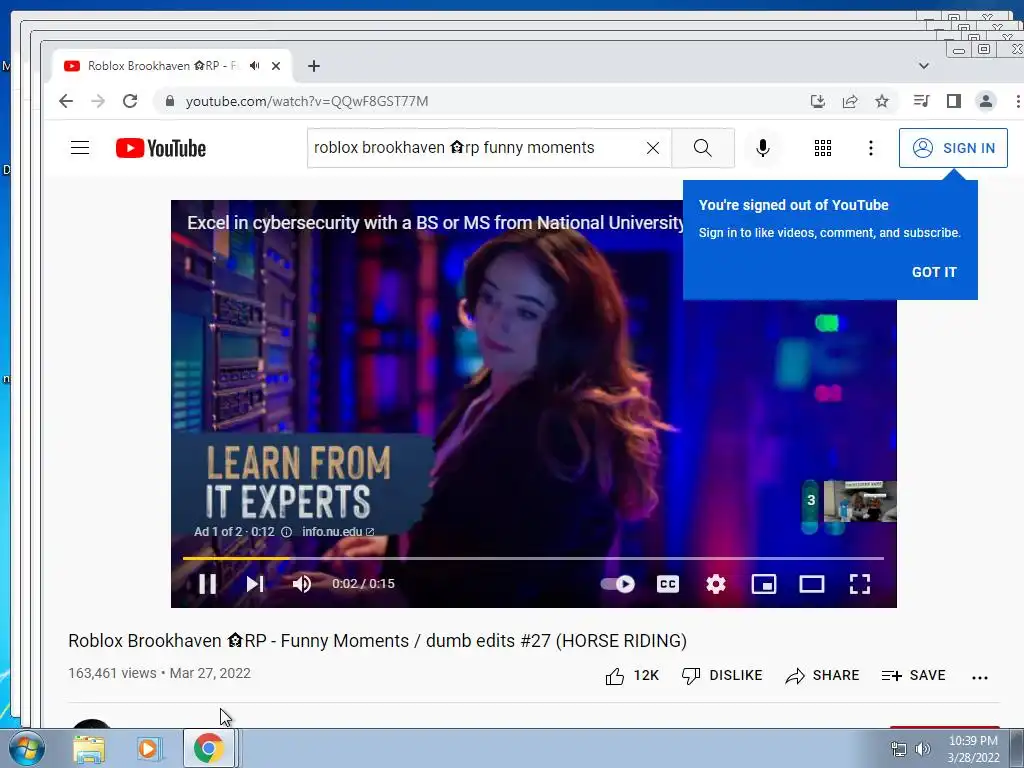1024x768 pixels.
Task: Reload the page
Action: [130, 101]
